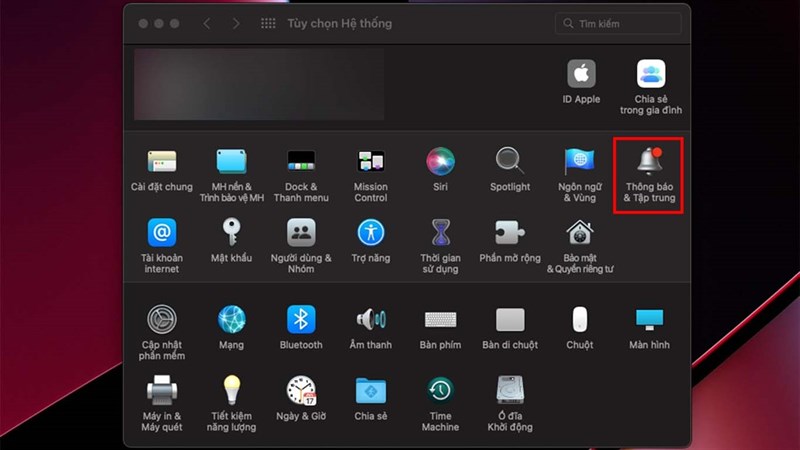
Task: Click the Tìm kiếm search field
Action: click(x=630, y=23)
